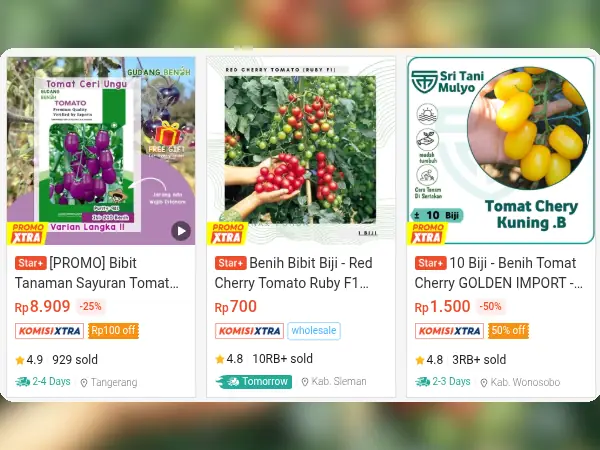
Task: Open the Benih Bibit Biji Red Cherry title
Action: pyautogui.click(x=293, y=273)
